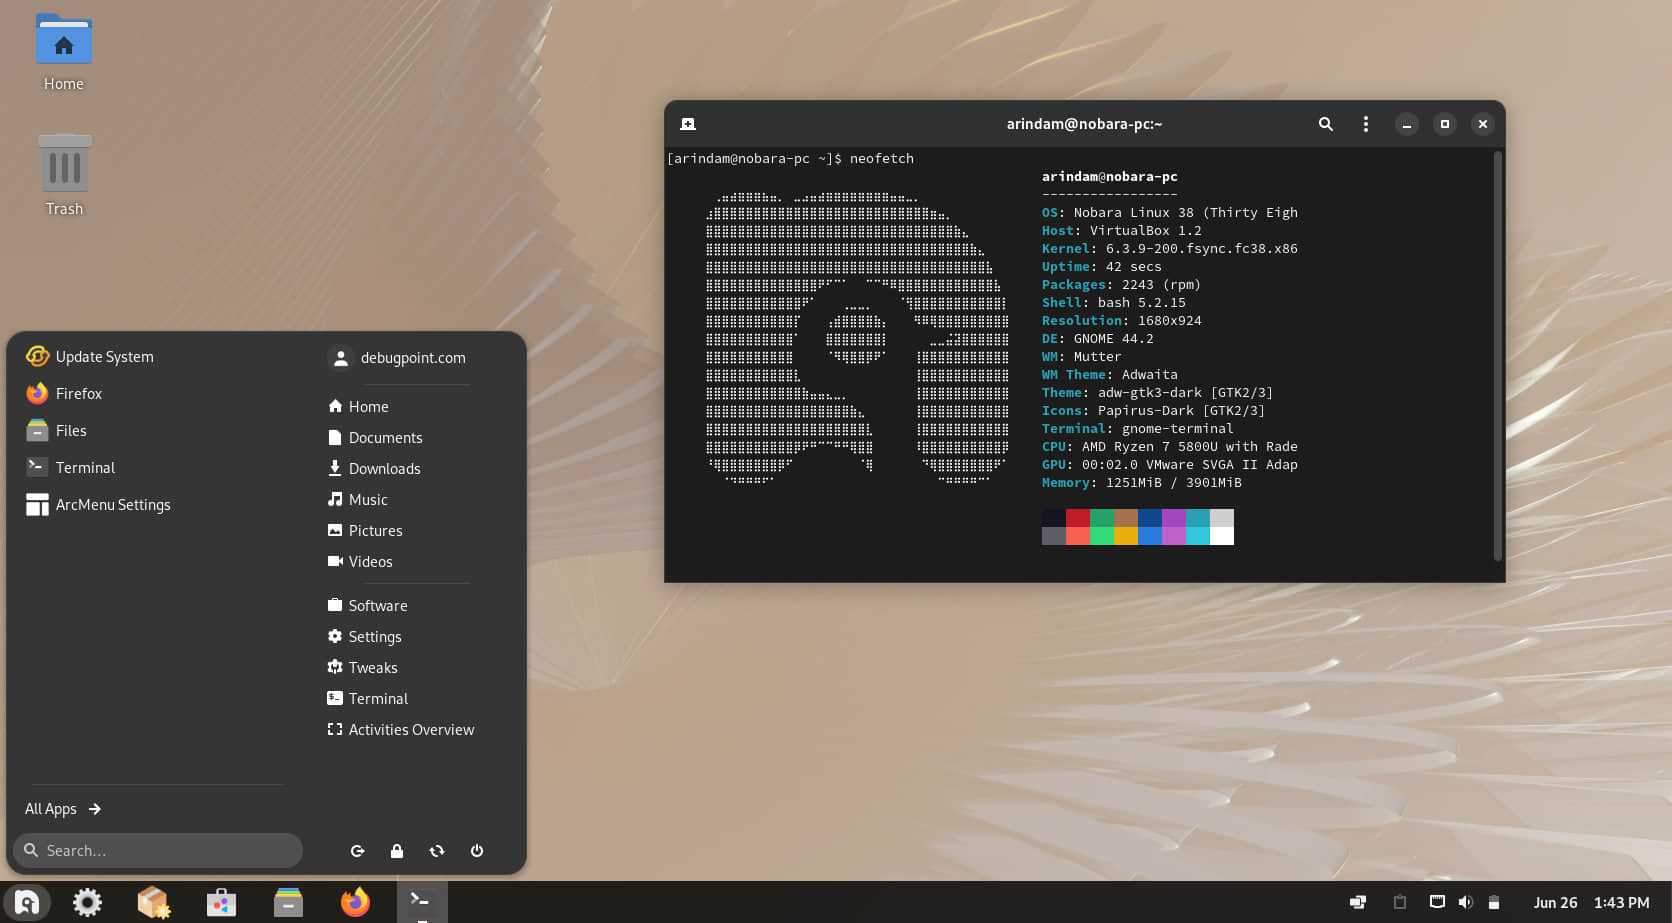Click ArcMenu Settings entry
1672x923 pixels.
(112, 505)
